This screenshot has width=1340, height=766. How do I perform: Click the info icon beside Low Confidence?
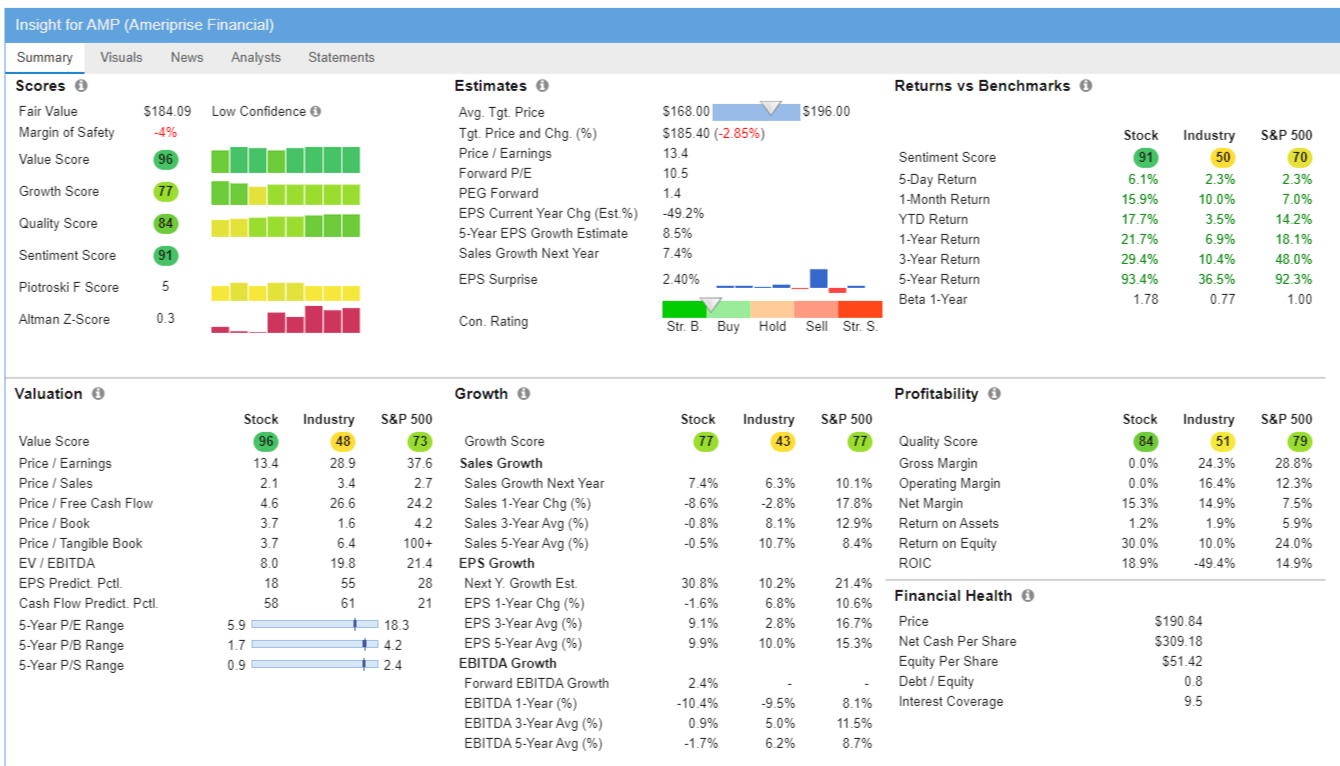[x=316, y=112]
